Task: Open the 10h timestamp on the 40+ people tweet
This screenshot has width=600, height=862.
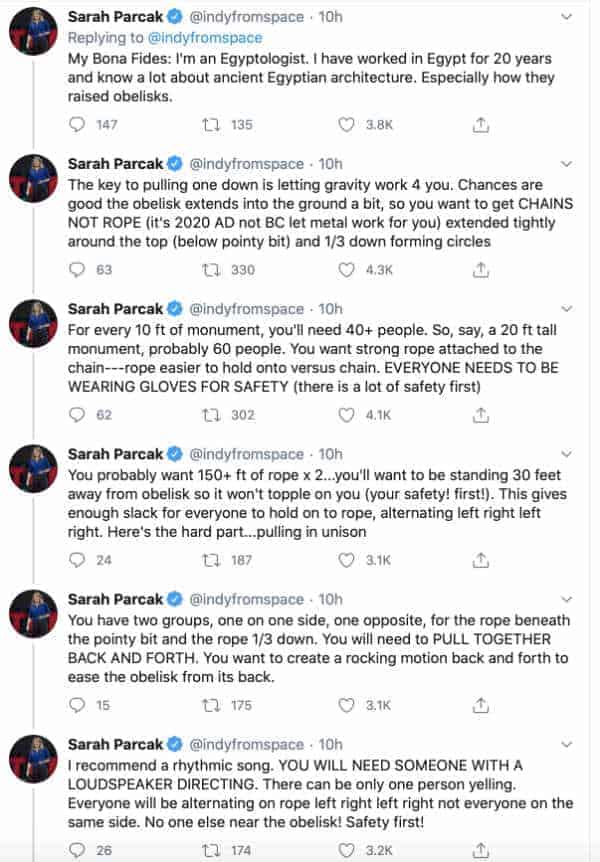Action: click(x=331, y=310)
